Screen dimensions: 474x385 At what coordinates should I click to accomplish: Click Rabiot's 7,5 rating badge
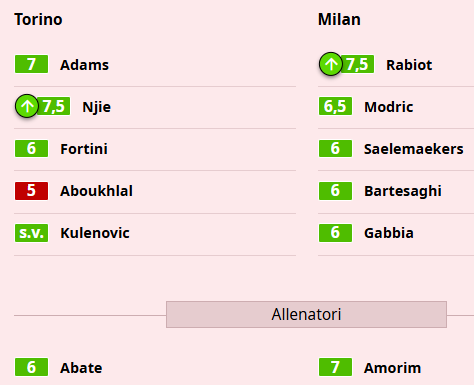click(357, 64)
